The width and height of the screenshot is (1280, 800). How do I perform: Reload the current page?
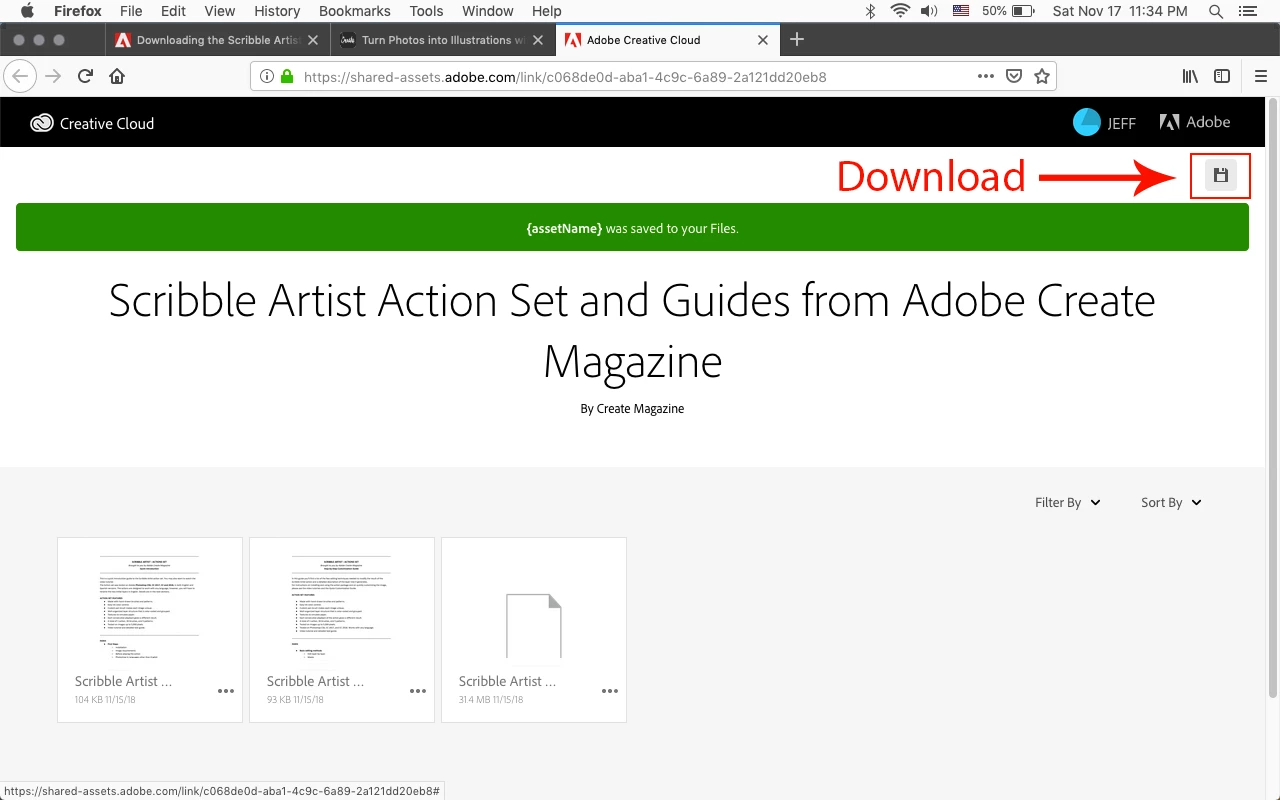pyautogui.click(x=85, y=76)
